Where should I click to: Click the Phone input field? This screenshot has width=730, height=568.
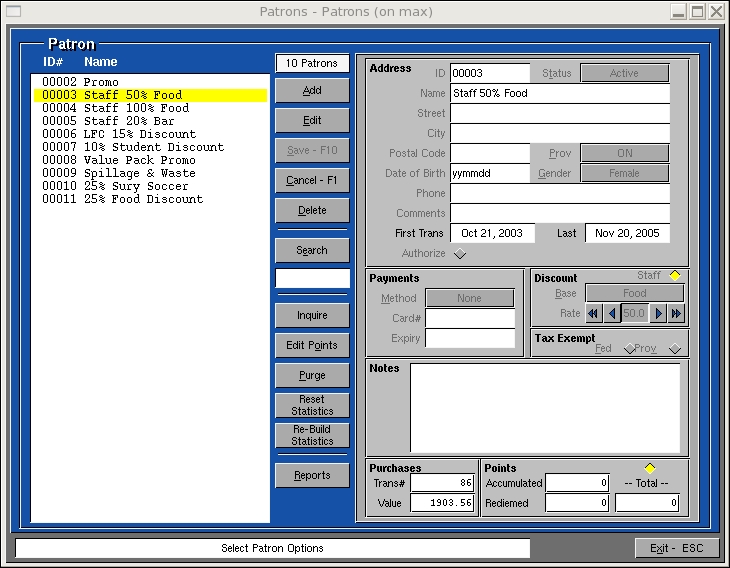pyautogui.click(x=560, y=193)
